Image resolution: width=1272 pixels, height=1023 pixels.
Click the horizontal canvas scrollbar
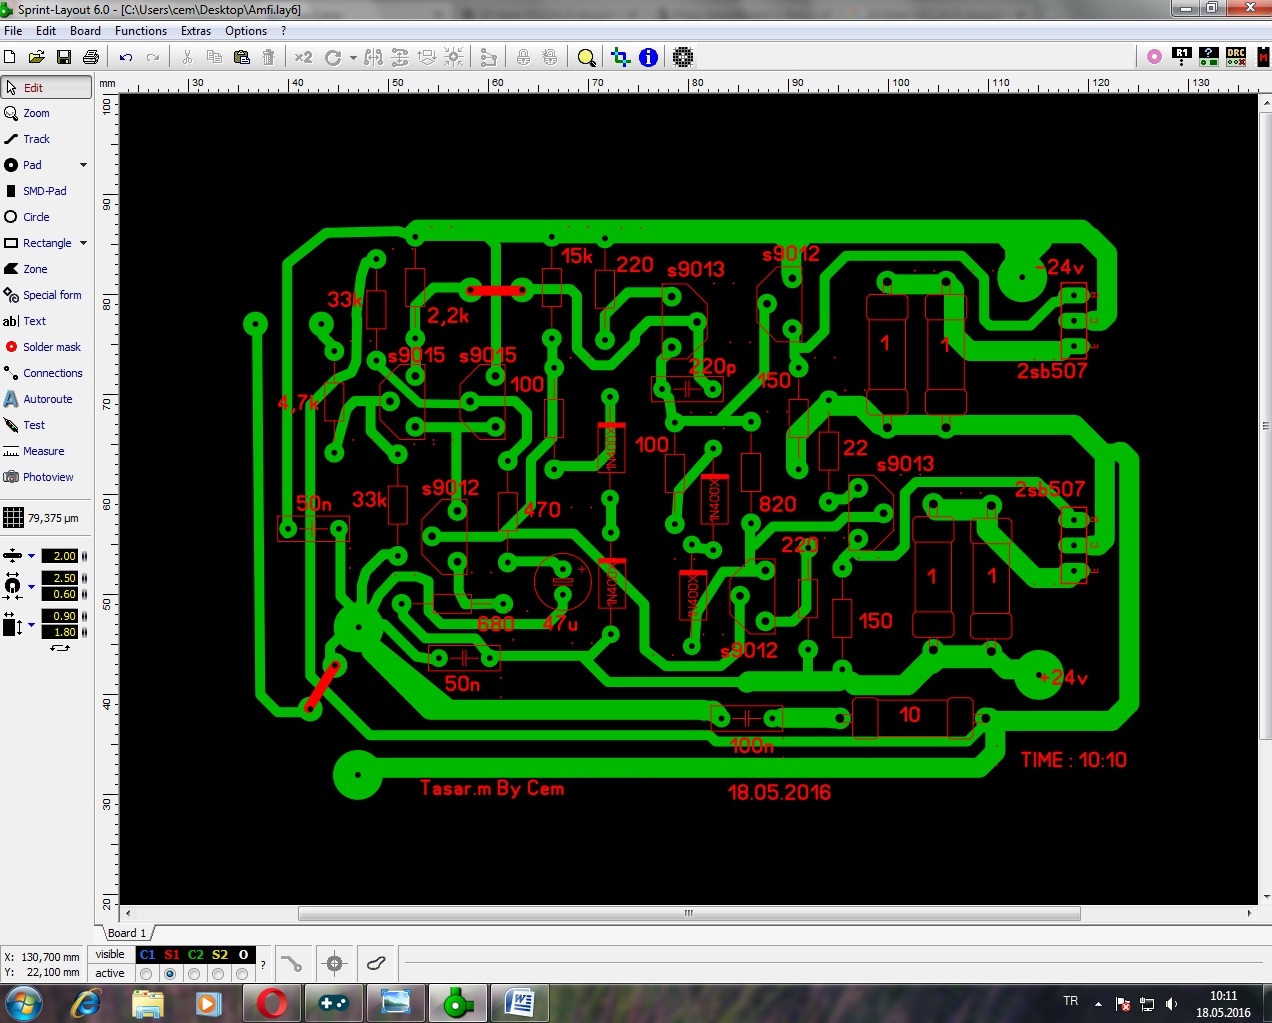(688, 913)
